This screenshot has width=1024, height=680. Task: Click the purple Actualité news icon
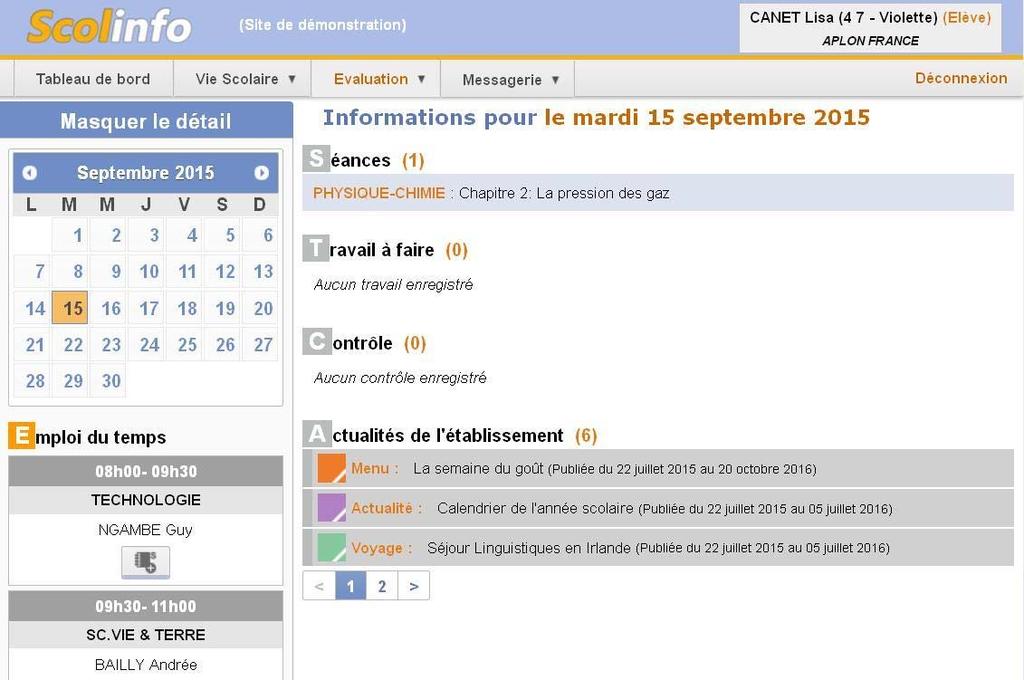point(331,508)
